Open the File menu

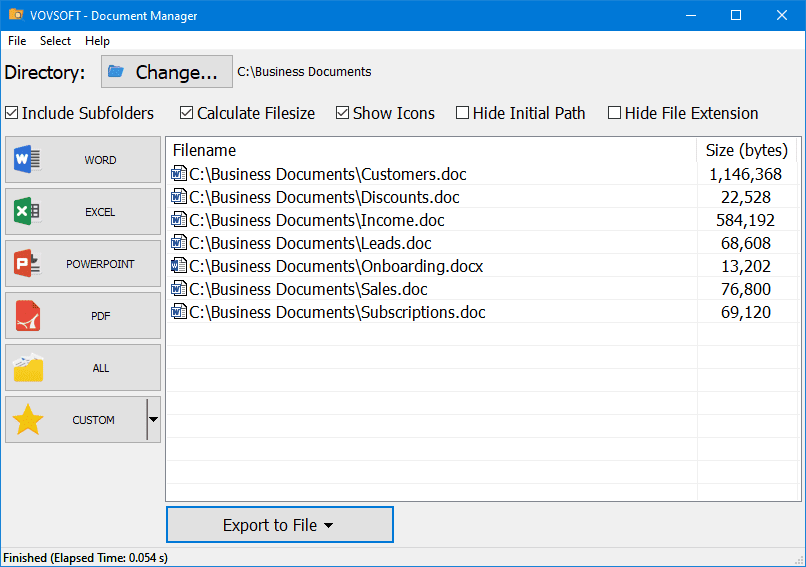[17, 41]
